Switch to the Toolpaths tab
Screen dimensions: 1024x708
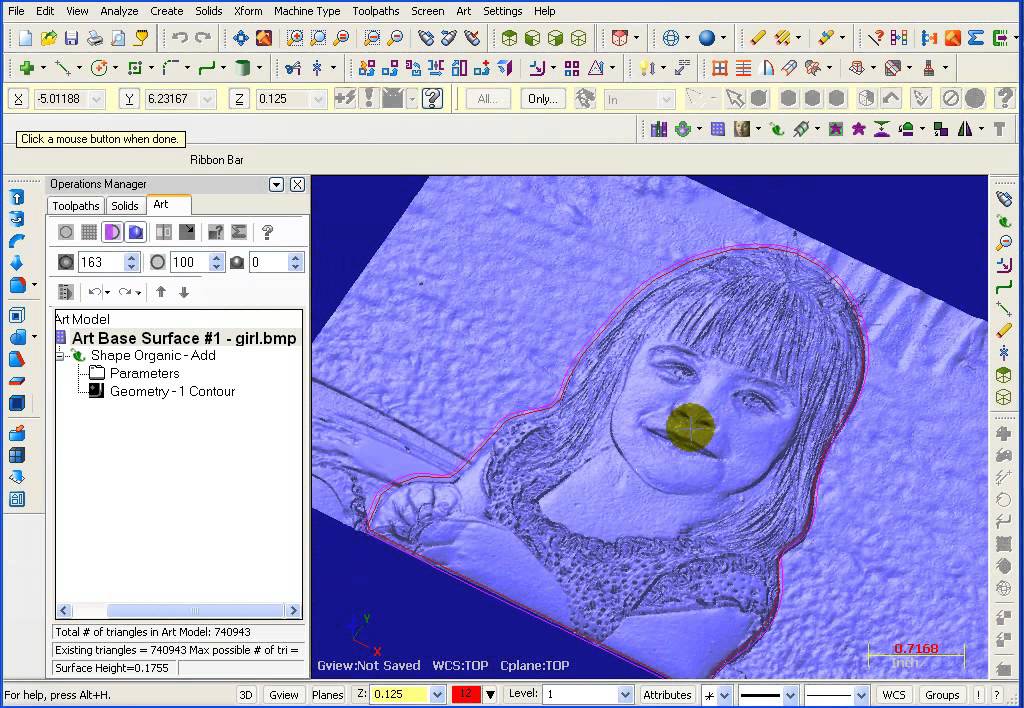[x=75, y=205]
